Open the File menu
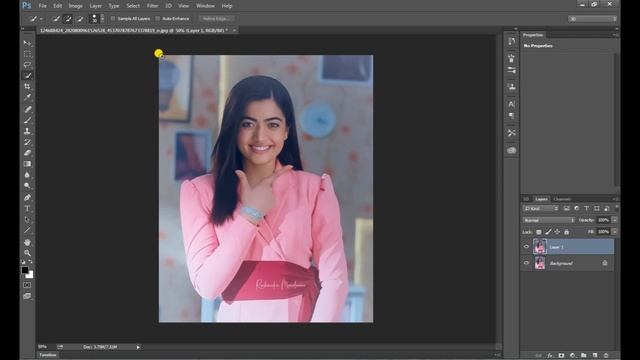Screen dimensions: 640x360 tap(42, 6)
